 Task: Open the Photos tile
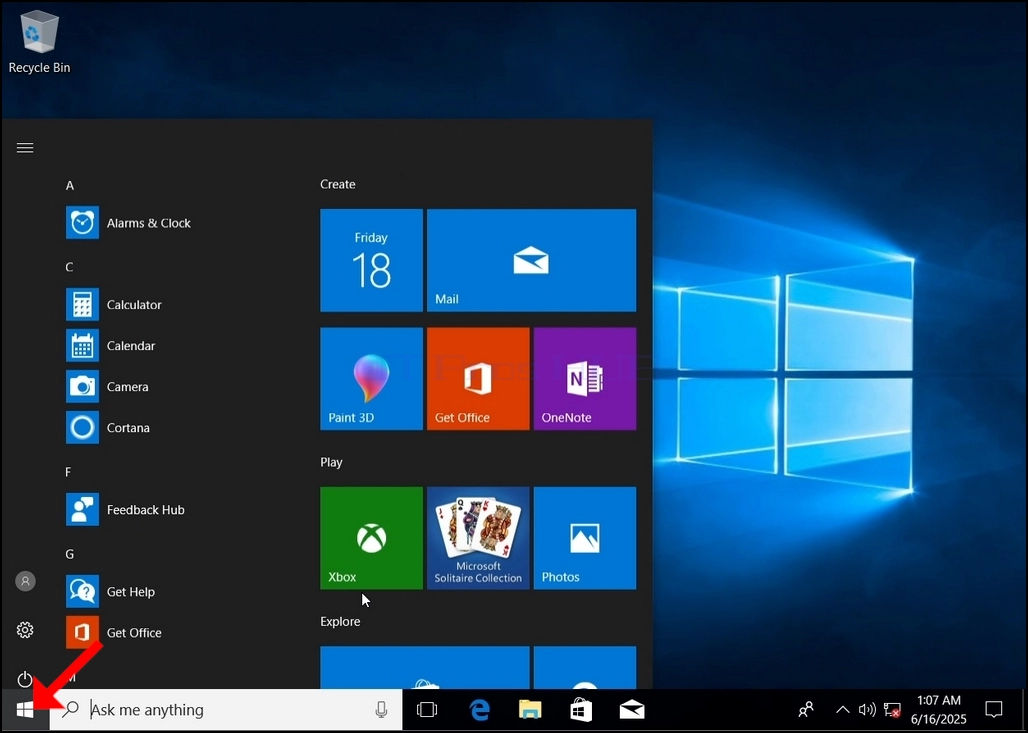pos(585,538)
